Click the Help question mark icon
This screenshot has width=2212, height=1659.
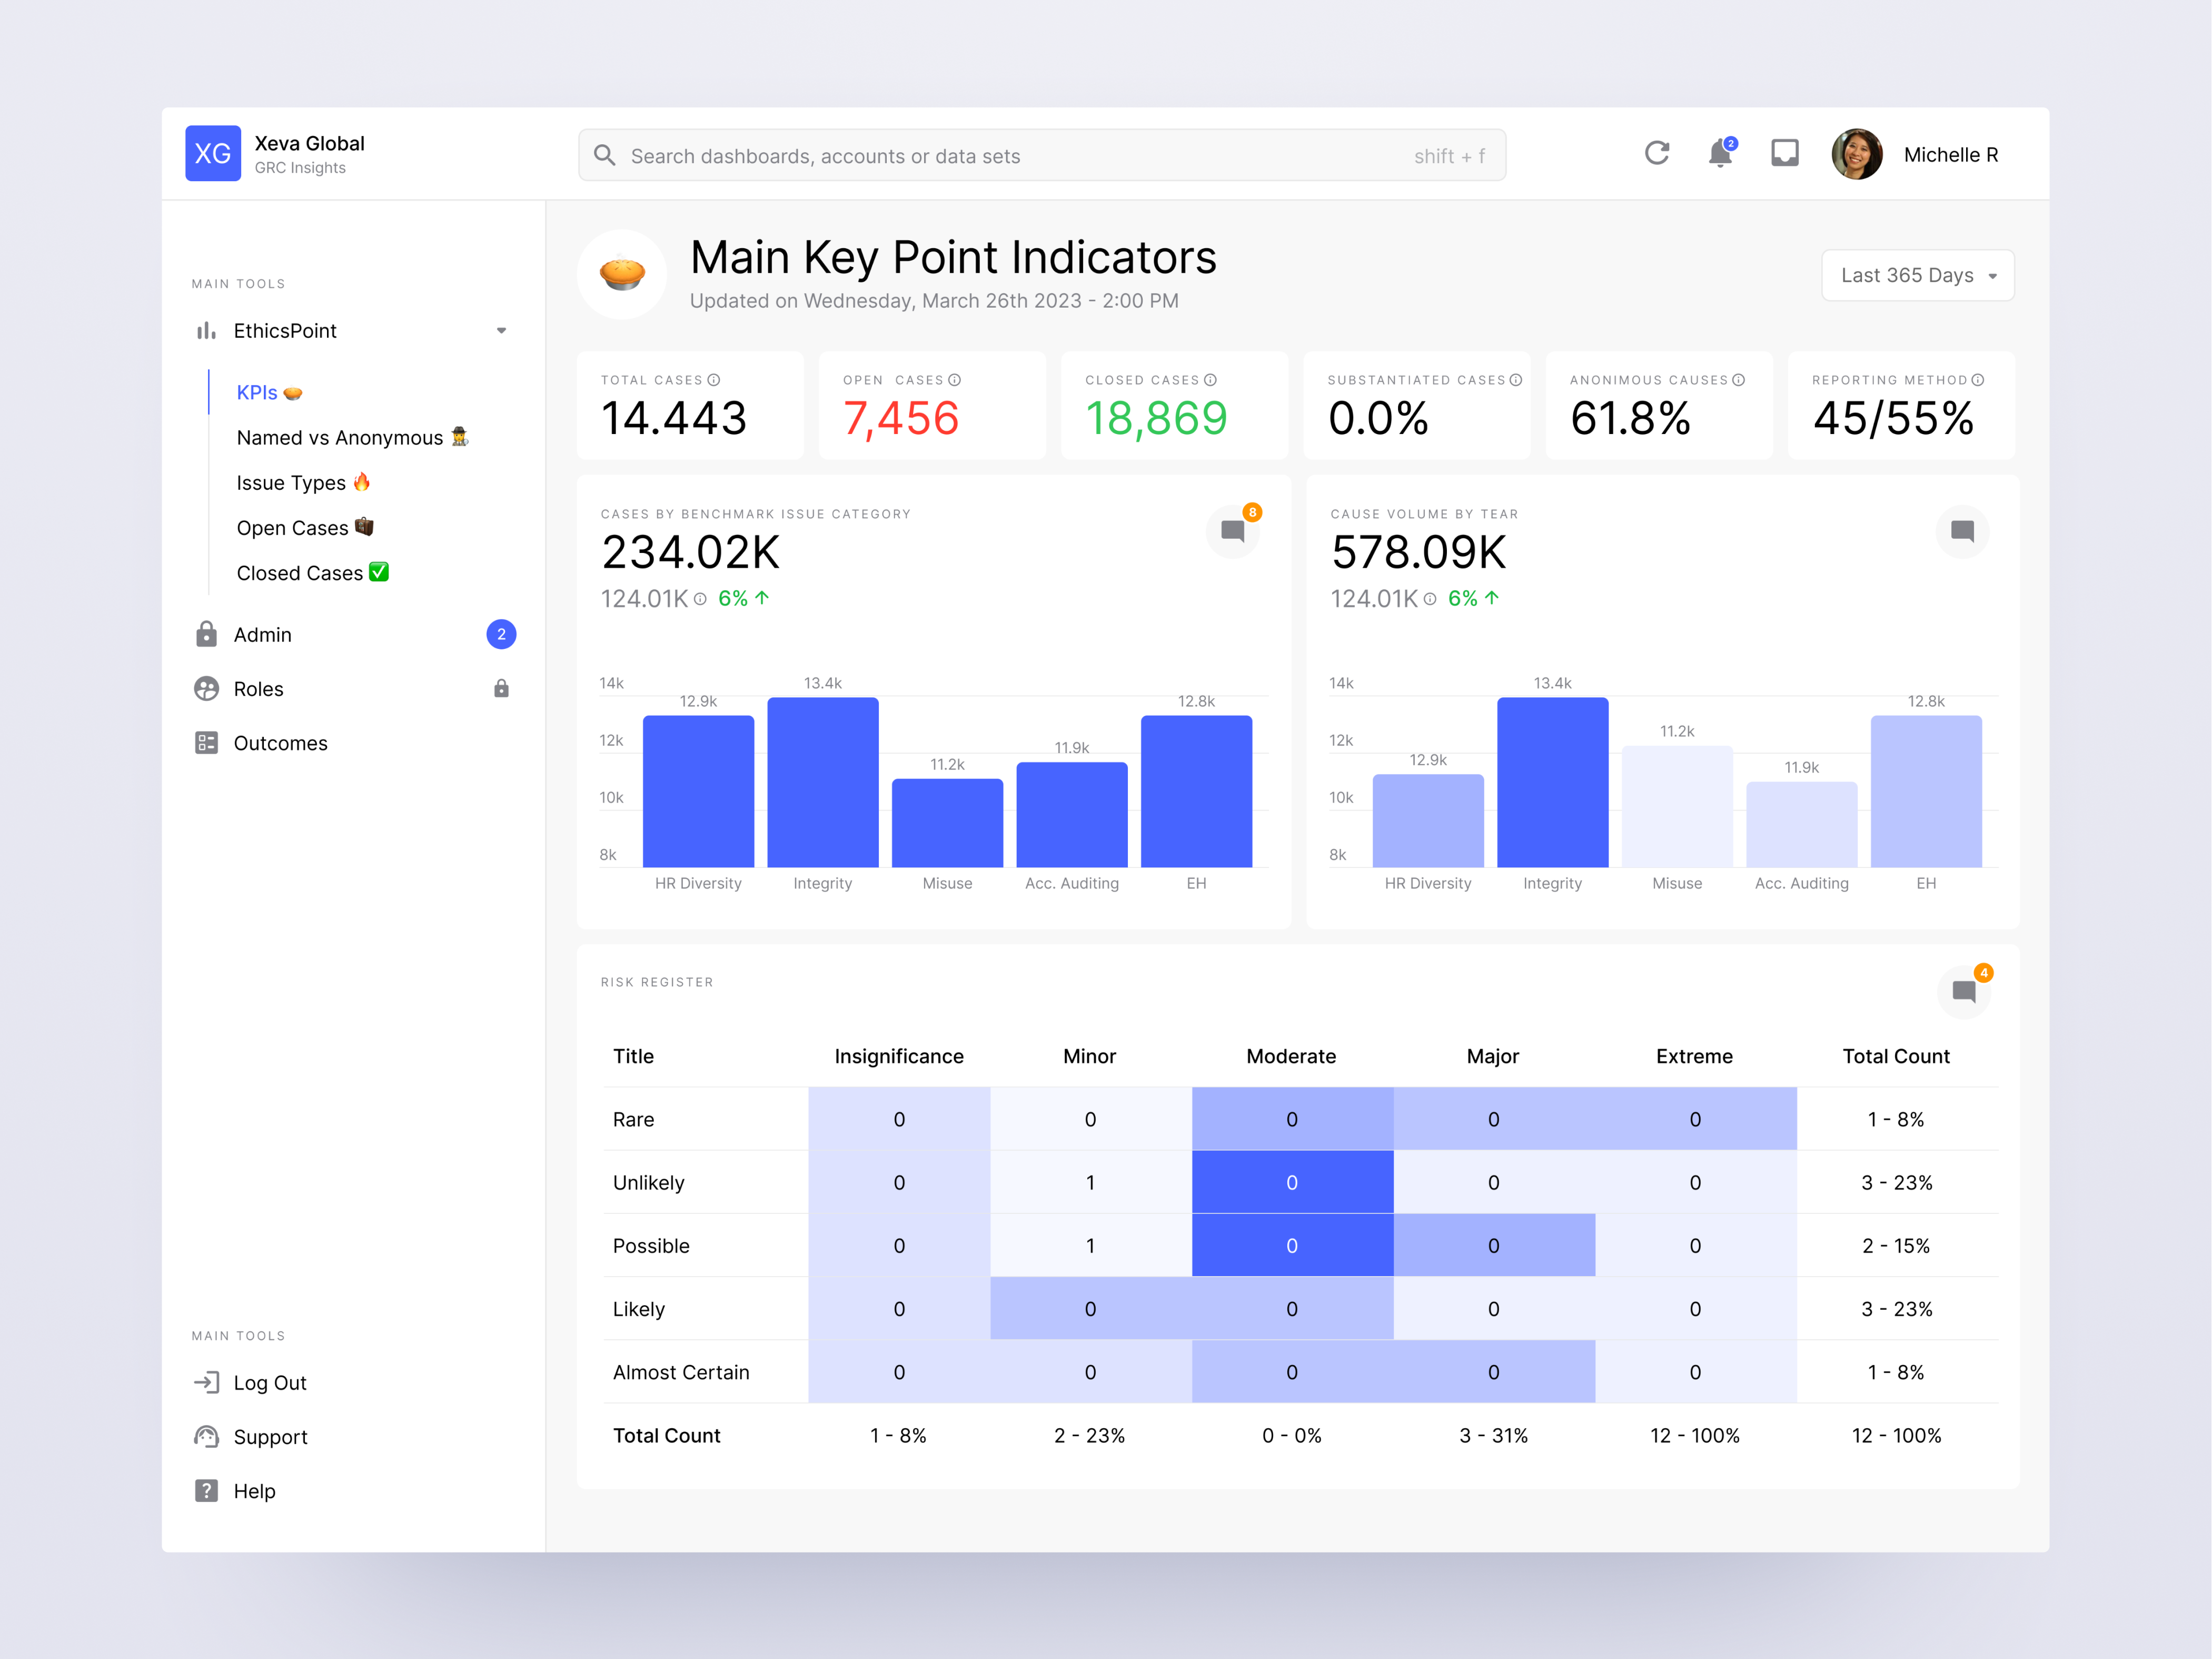point(206,1491)
